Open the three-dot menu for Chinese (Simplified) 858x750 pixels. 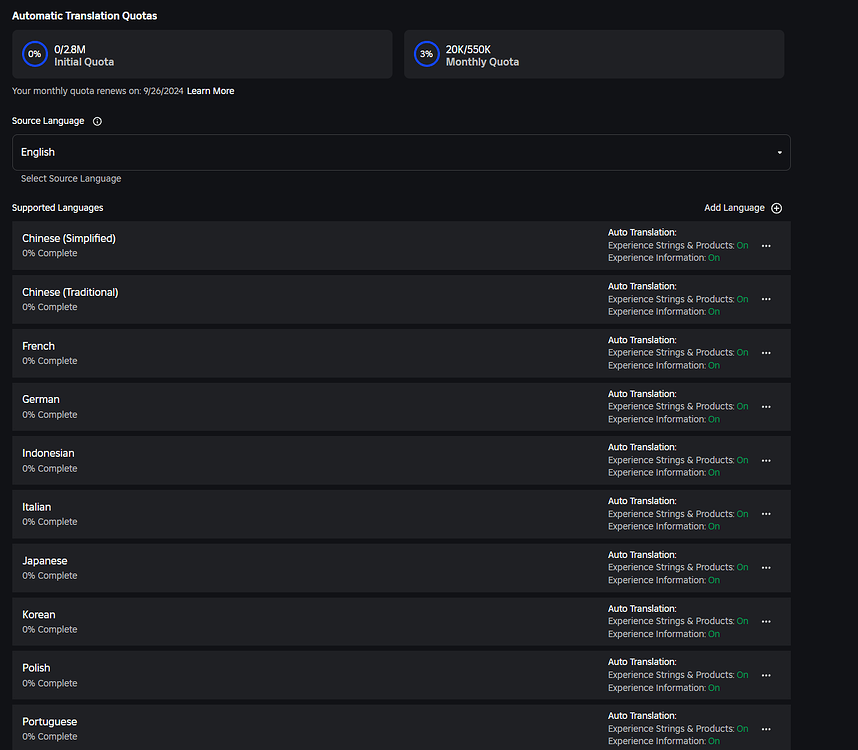tap(766, 245)
